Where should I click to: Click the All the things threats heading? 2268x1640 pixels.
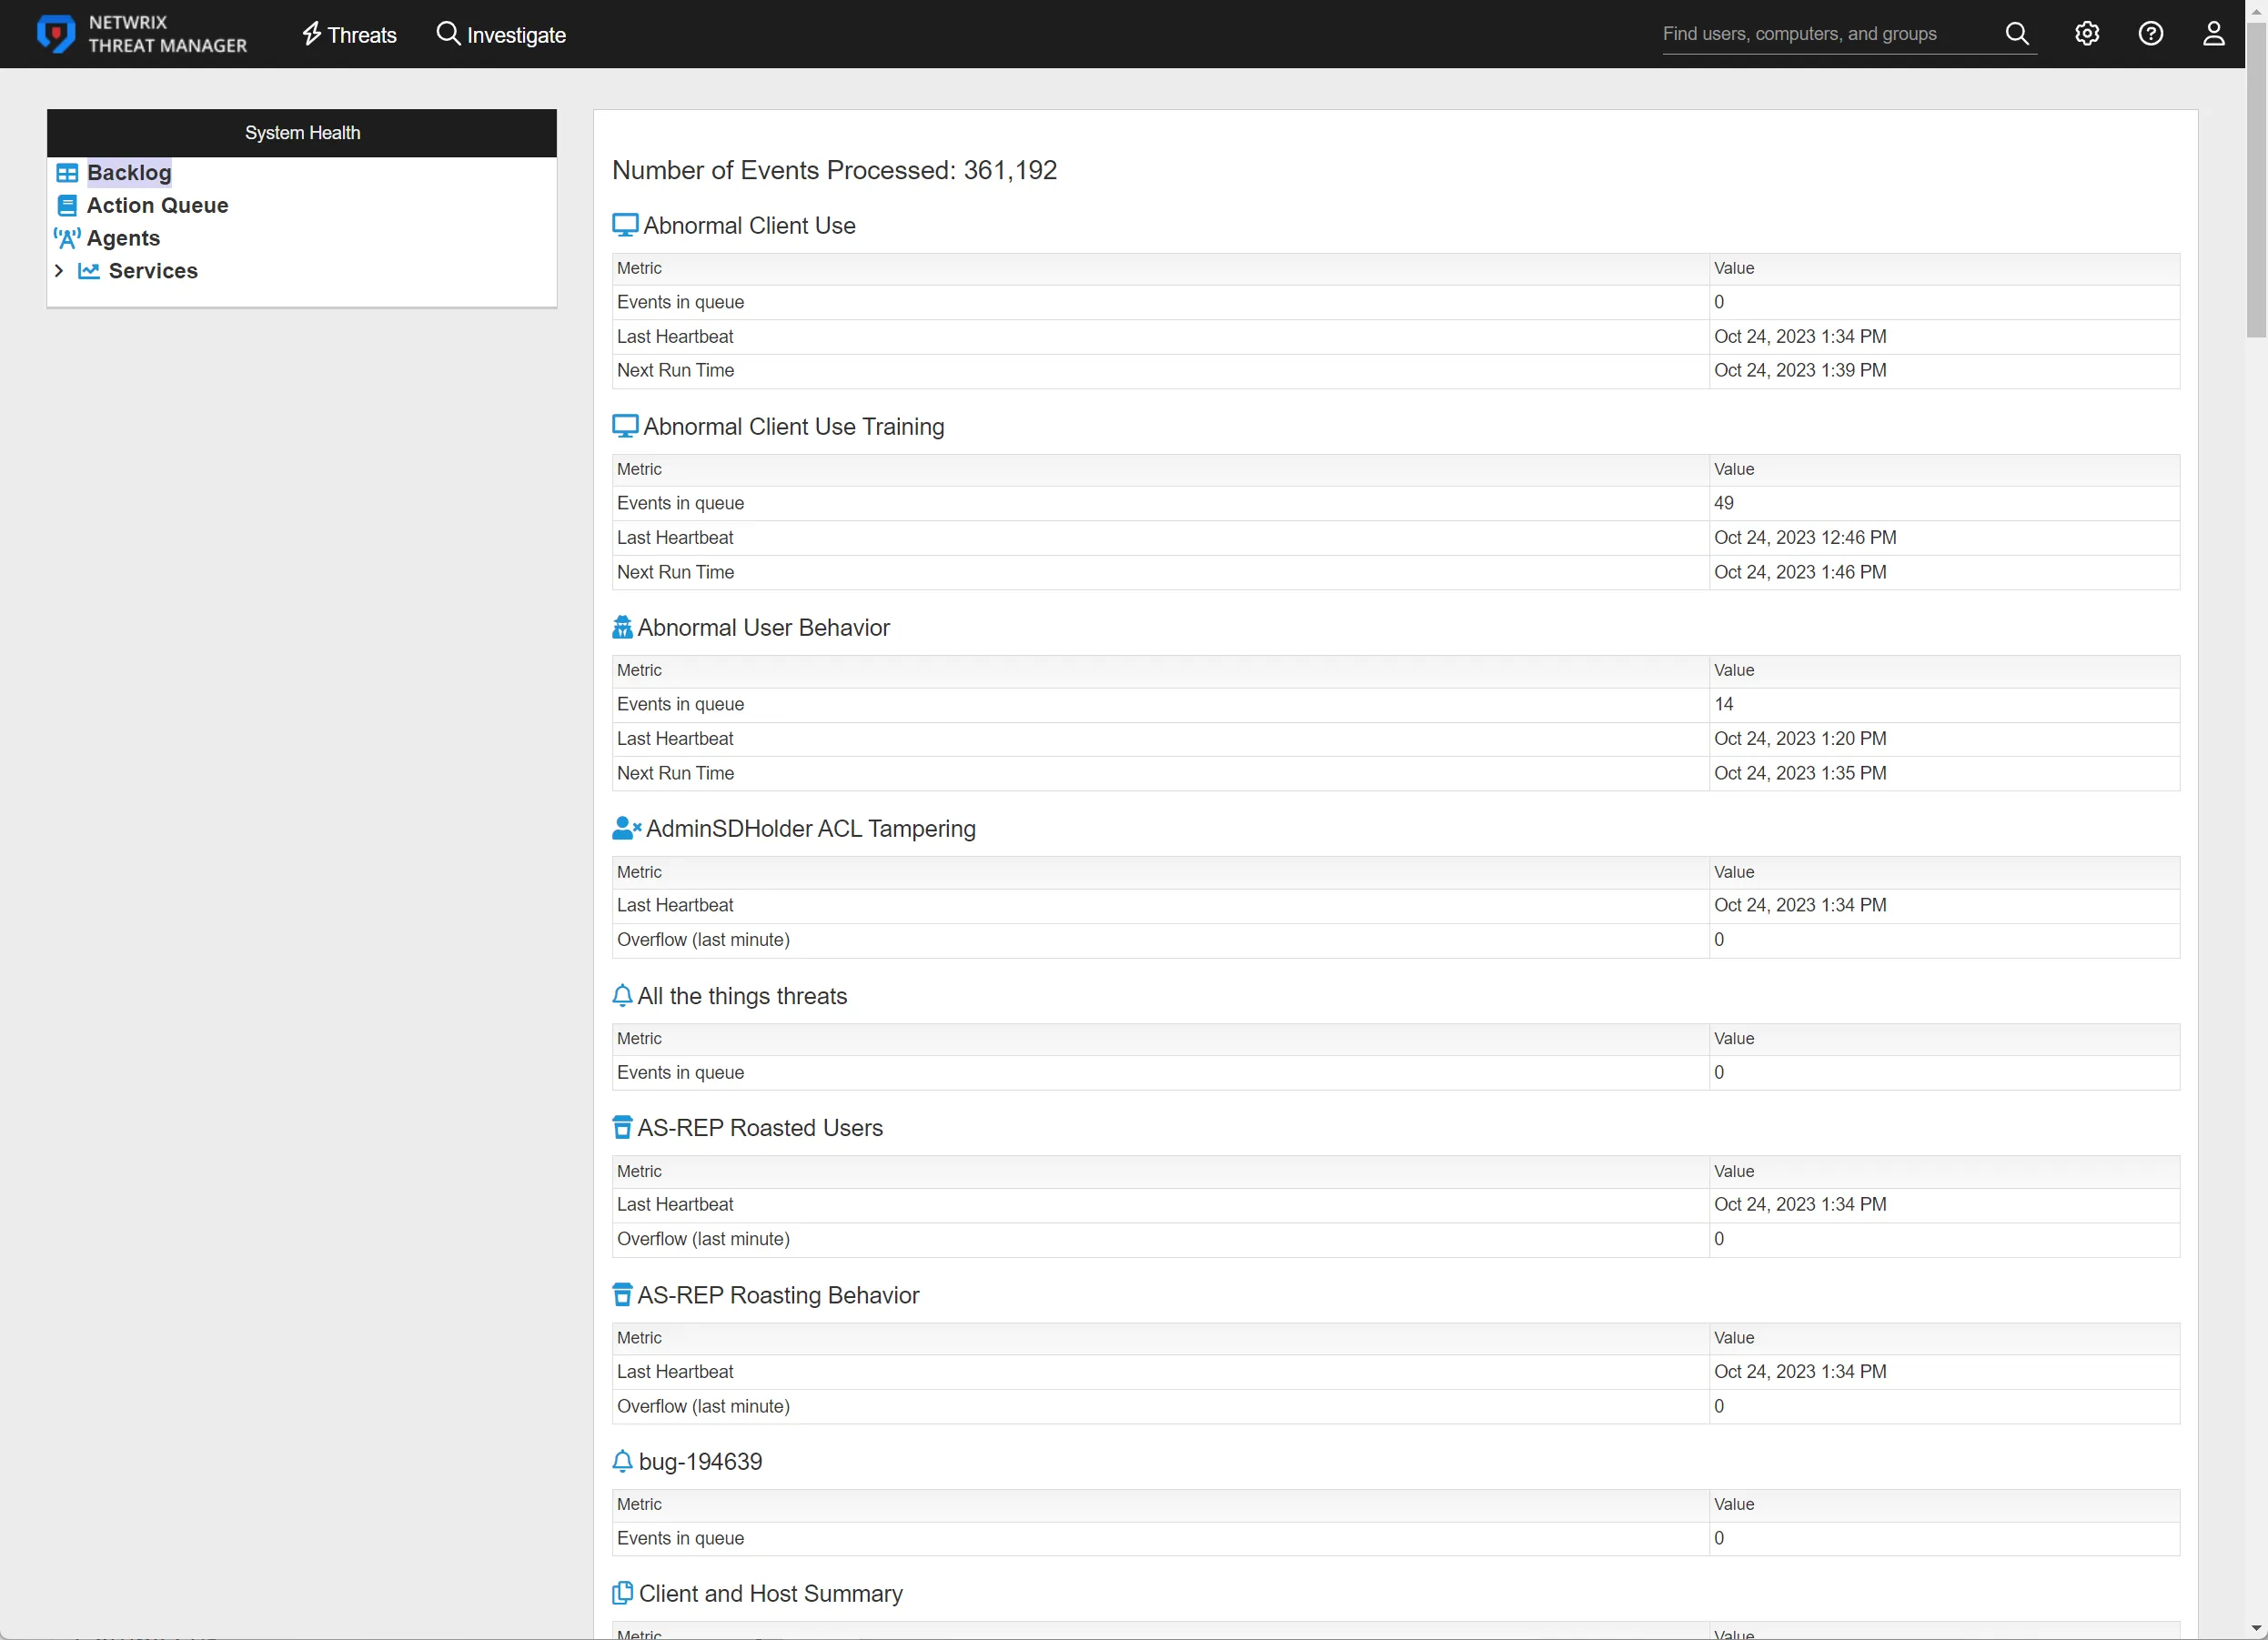coord(742,996)
